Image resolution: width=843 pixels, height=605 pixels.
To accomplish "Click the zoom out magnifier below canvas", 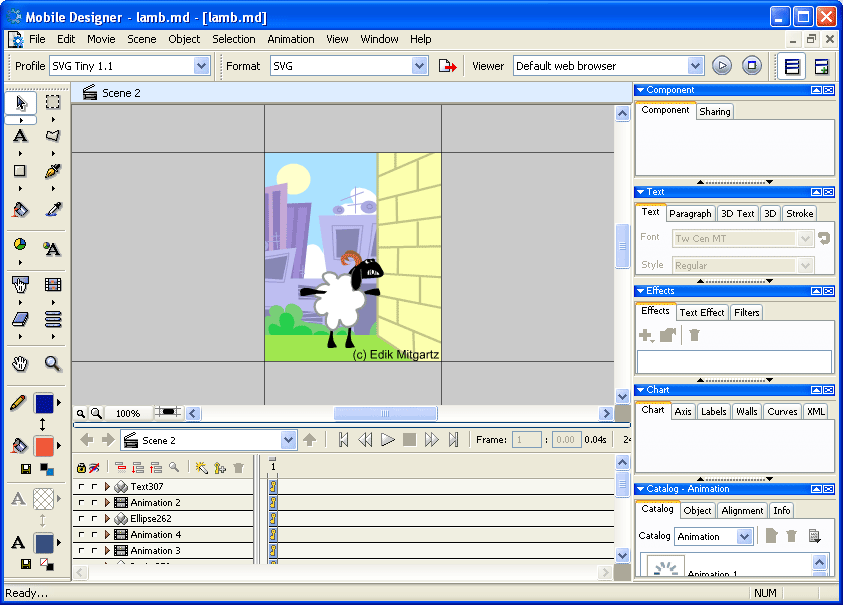I will click(81, 413).
